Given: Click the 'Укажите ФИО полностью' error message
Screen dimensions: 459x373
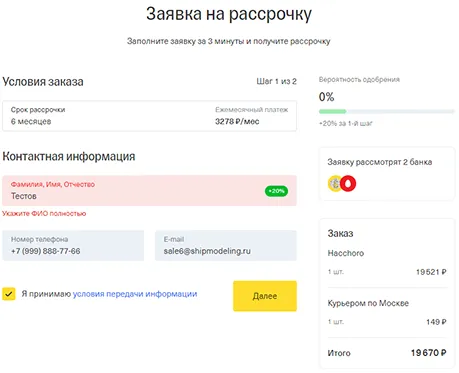Looking at the screenshot, I should click(x=44, y=214).
